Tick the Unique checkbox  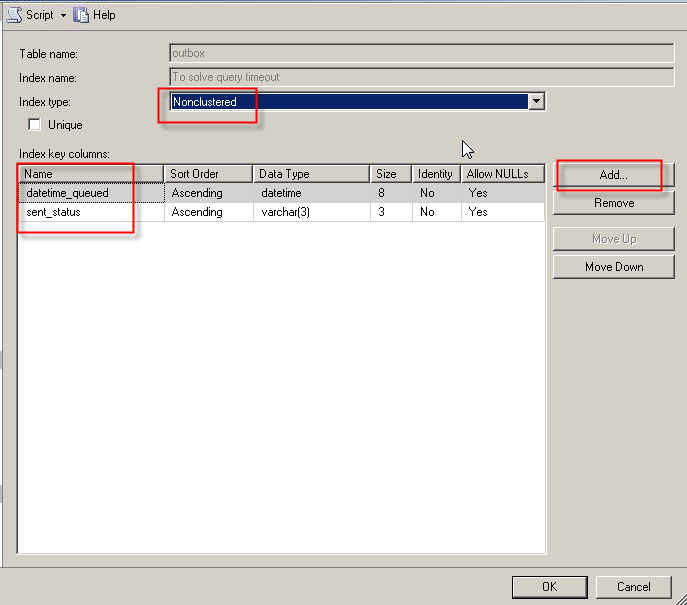pos(34,125)
